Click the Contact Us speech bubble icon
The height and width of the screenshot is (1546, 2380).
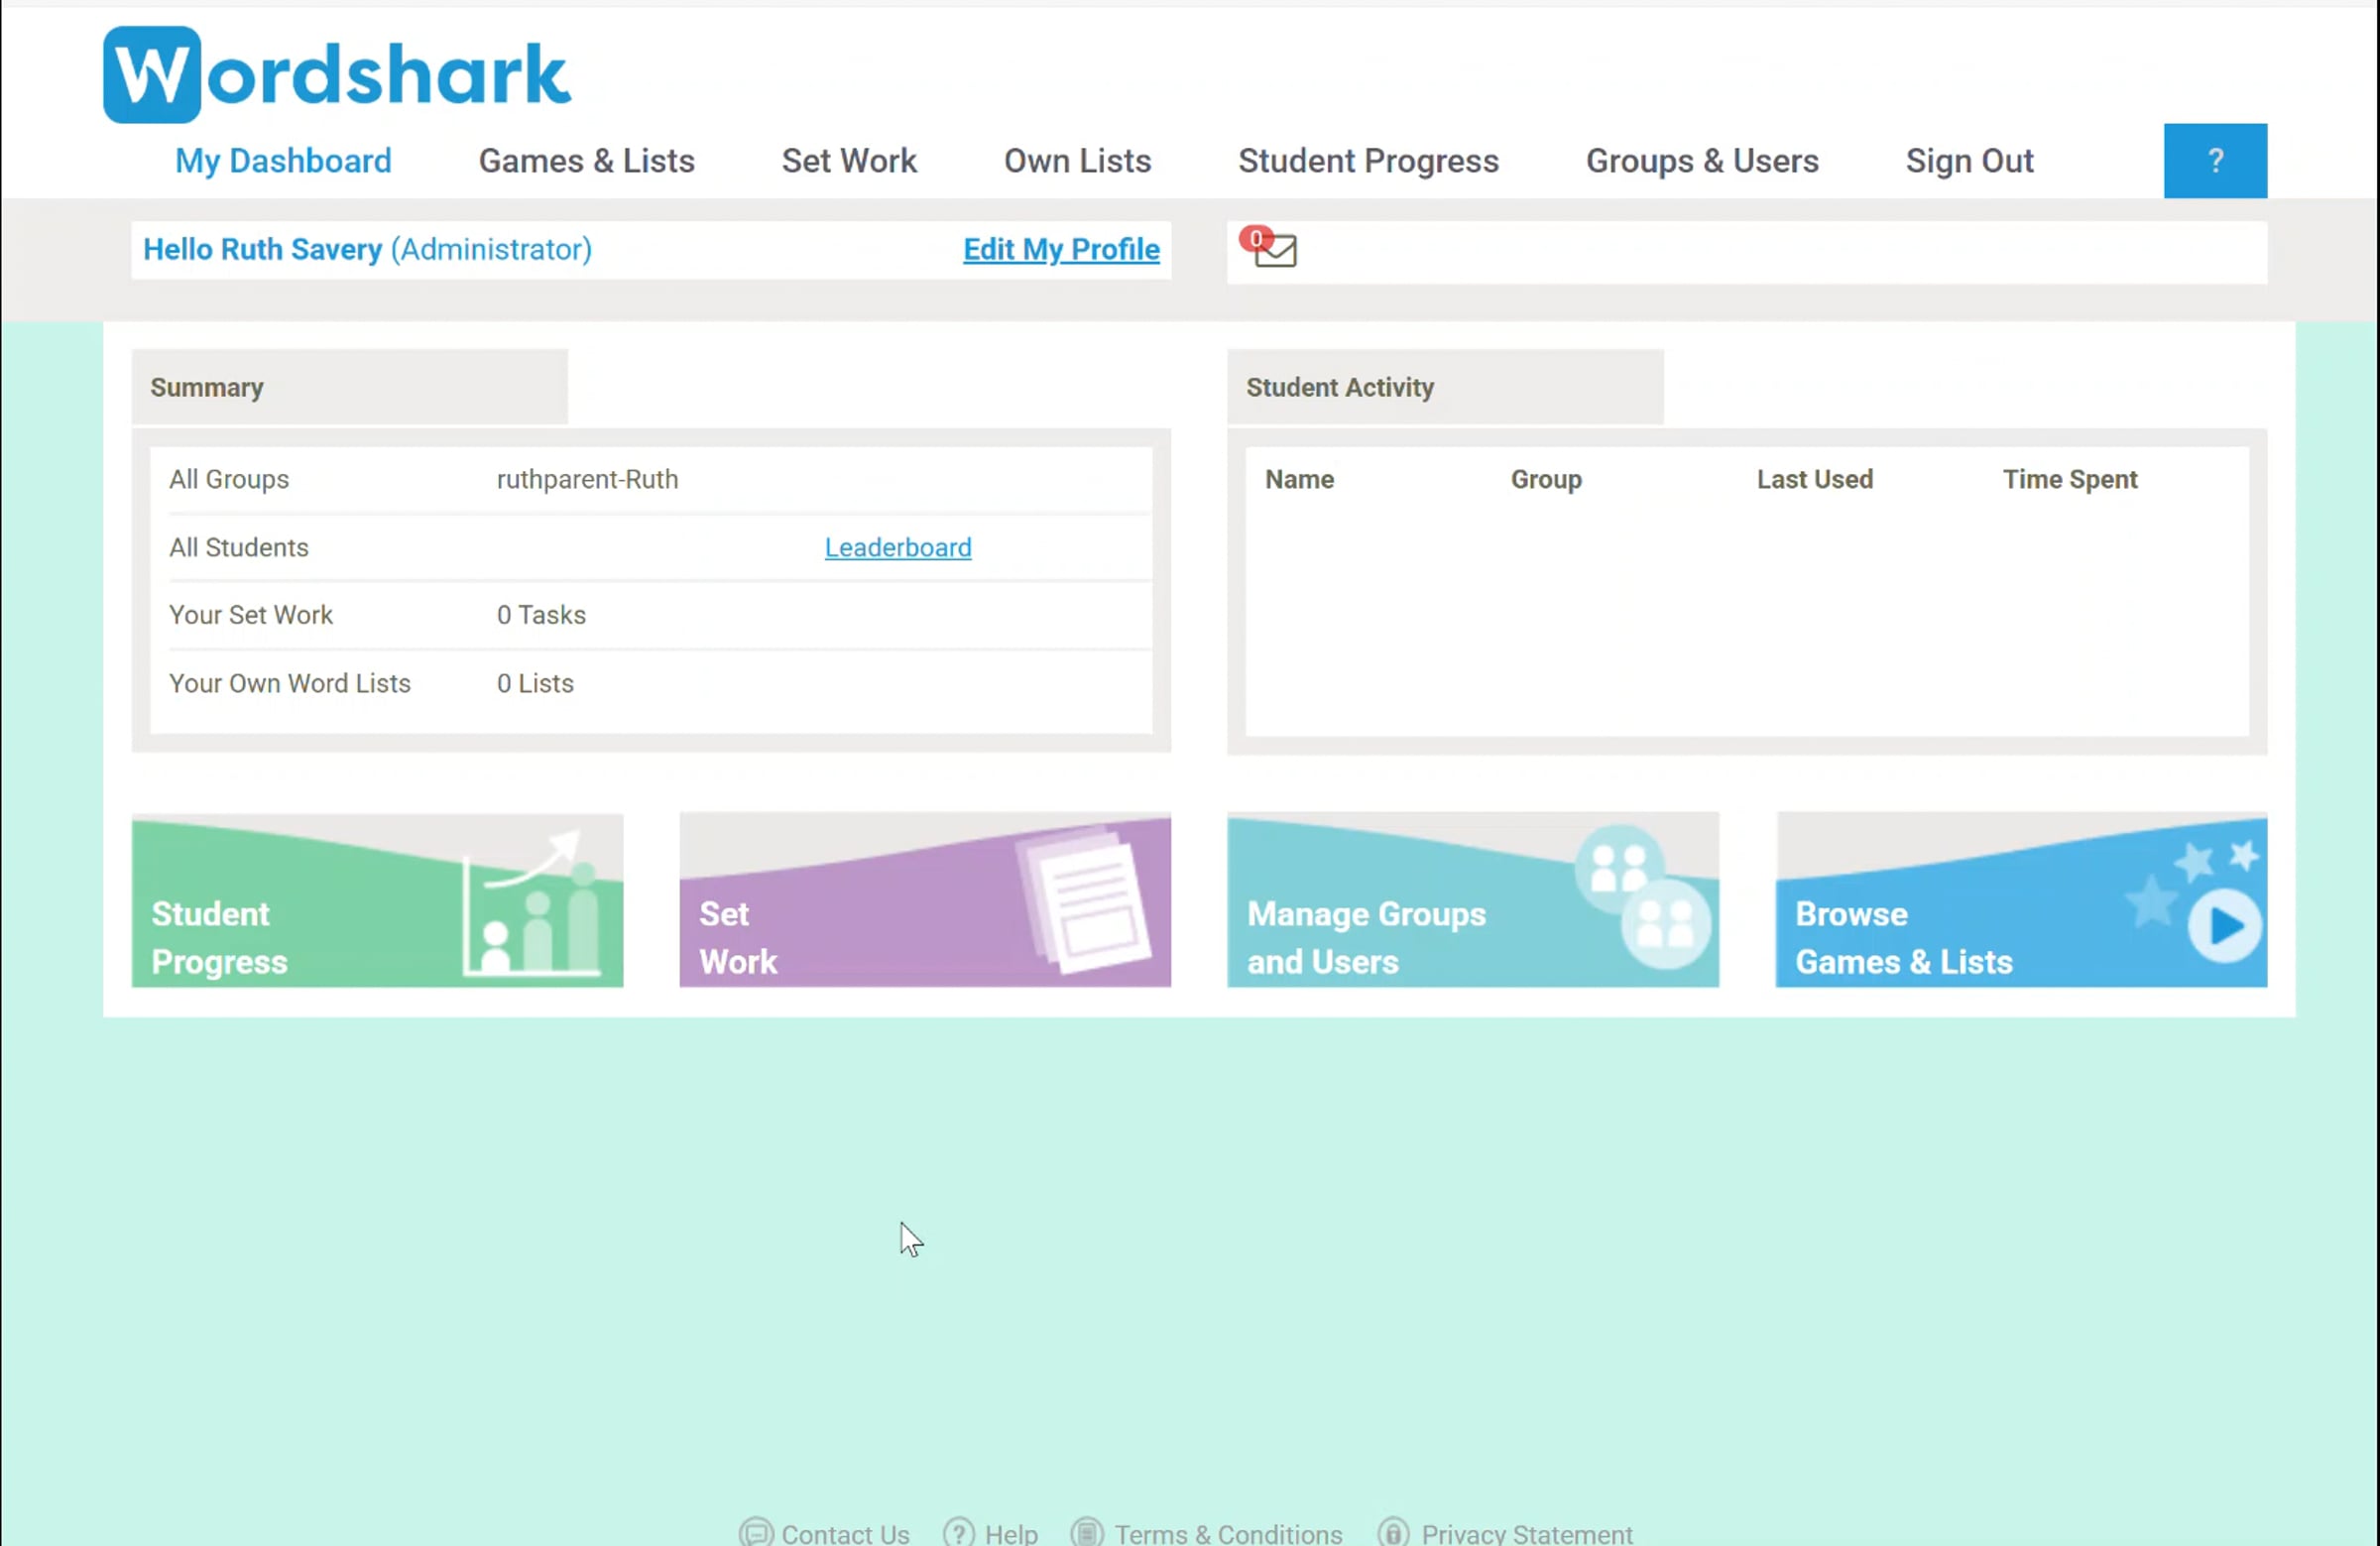click(756, 1533)
